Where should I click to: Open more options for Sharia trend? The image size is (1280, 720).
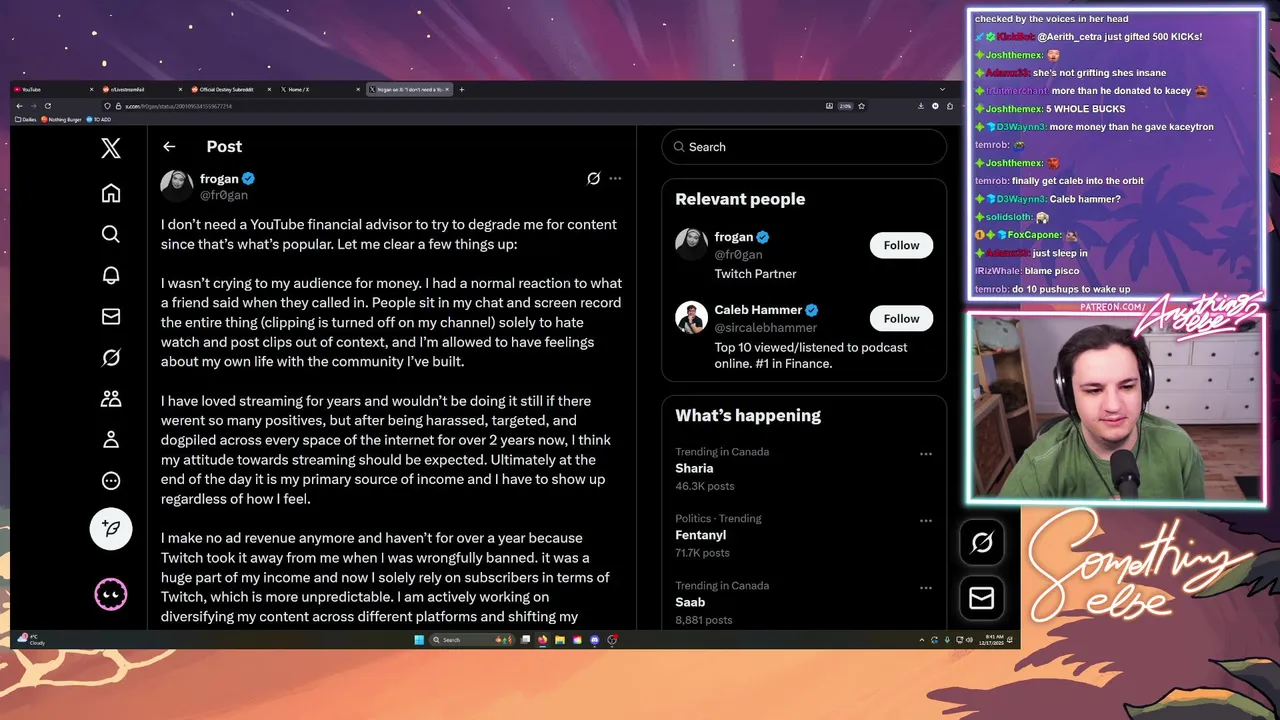pyautogui.click(x=926, y=453)
